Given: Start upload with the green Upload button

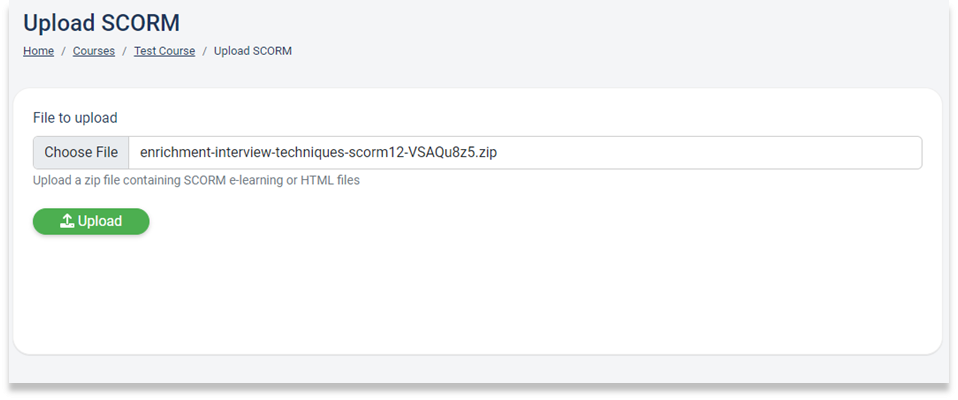Looking at the screenshot, I should click(x=91, y=221).
